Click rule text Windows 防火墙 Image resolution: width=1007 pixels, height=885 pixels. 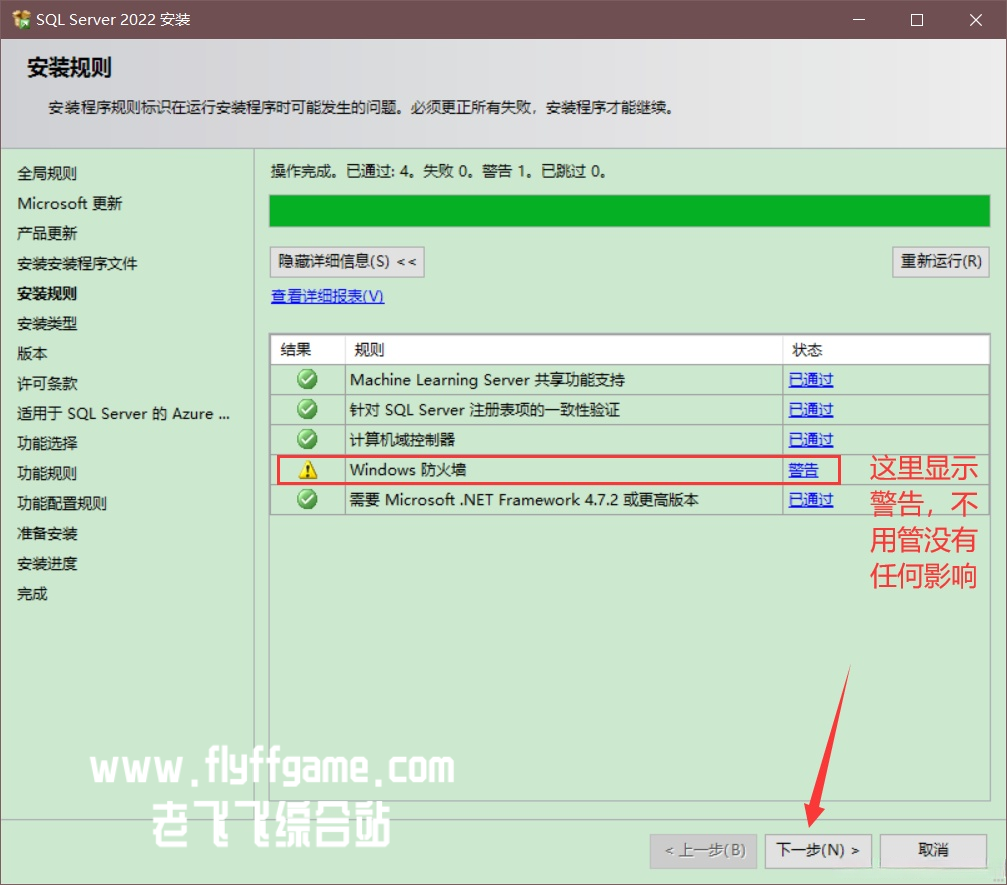click(408, 469)
